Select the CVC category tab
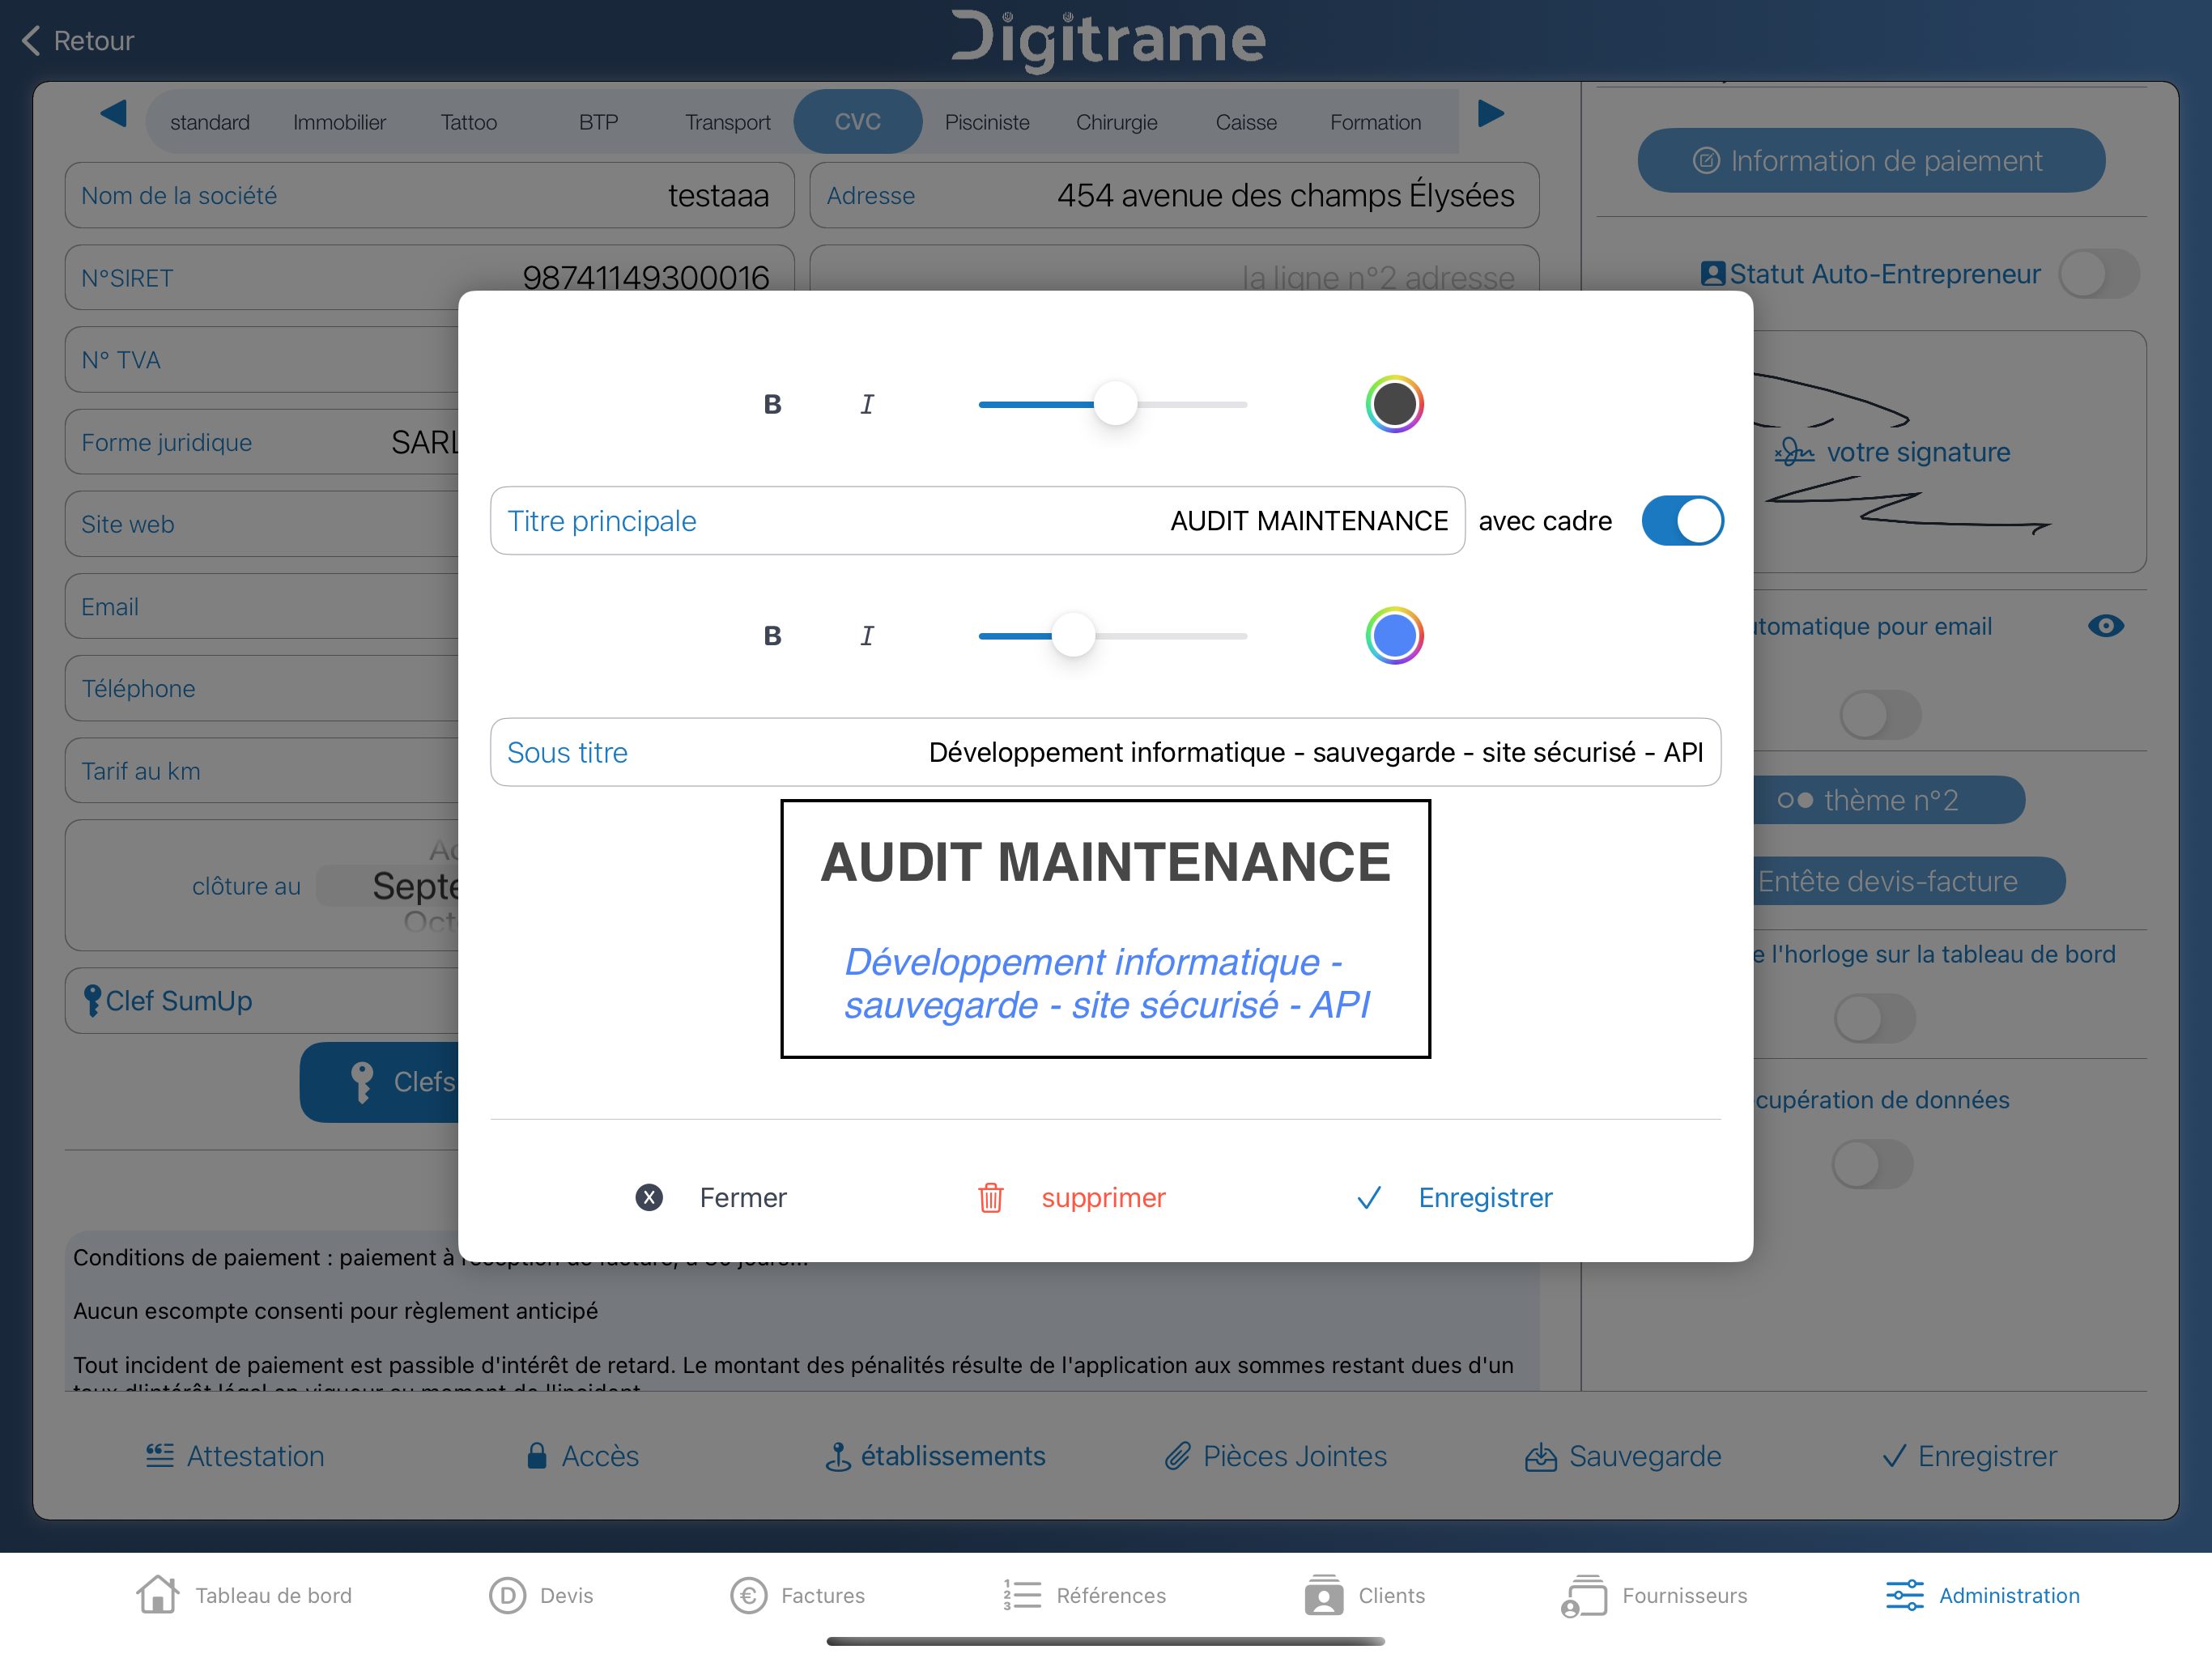Screen dimensions: 2212x1658 pyautogui.click(x=858, y=121)
